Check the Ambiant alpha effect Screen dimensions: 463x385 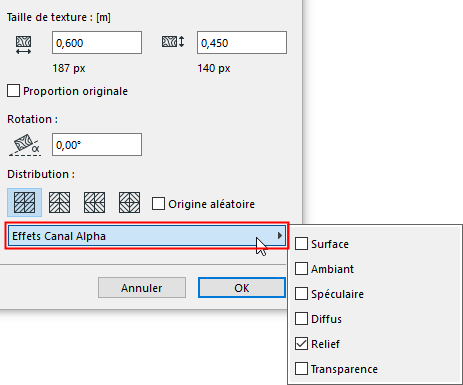tap(301, 269)
